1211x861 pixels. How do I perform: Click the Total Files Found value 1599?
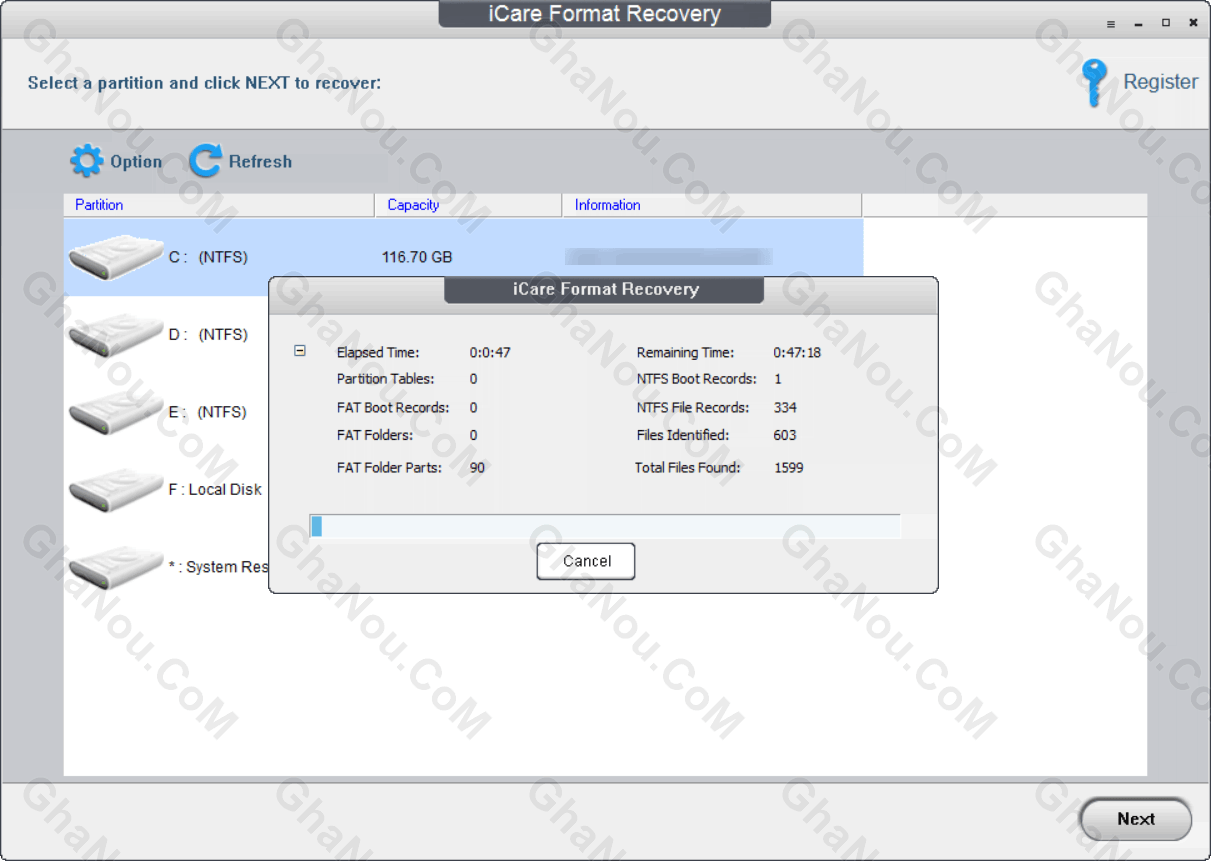pos(789,468)
